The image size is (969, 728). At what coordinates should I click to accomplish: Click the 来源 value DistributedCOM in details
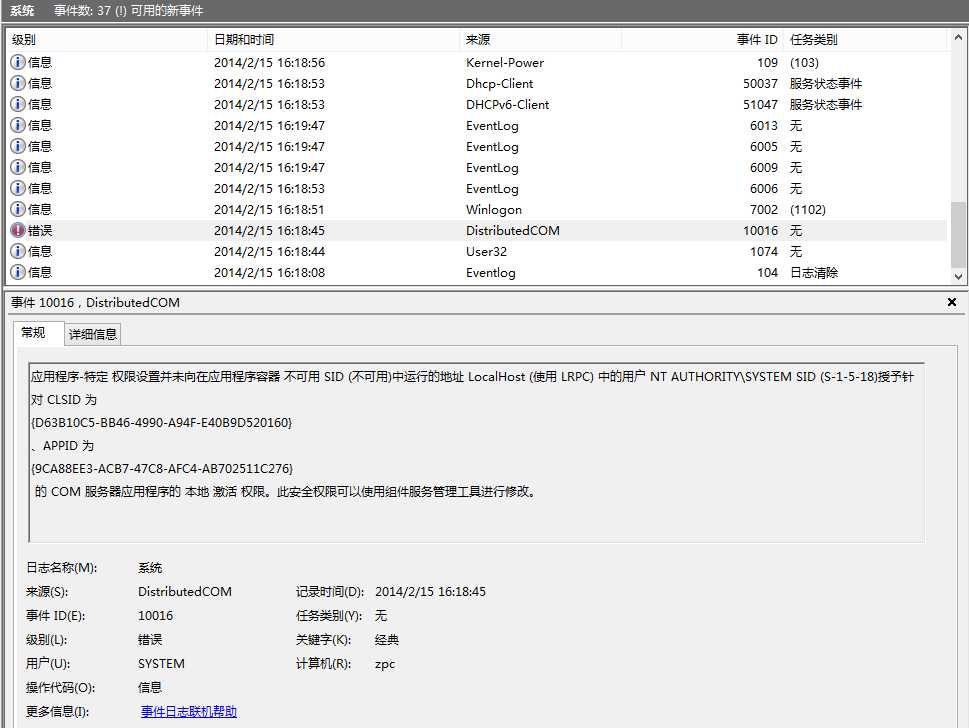185,591
